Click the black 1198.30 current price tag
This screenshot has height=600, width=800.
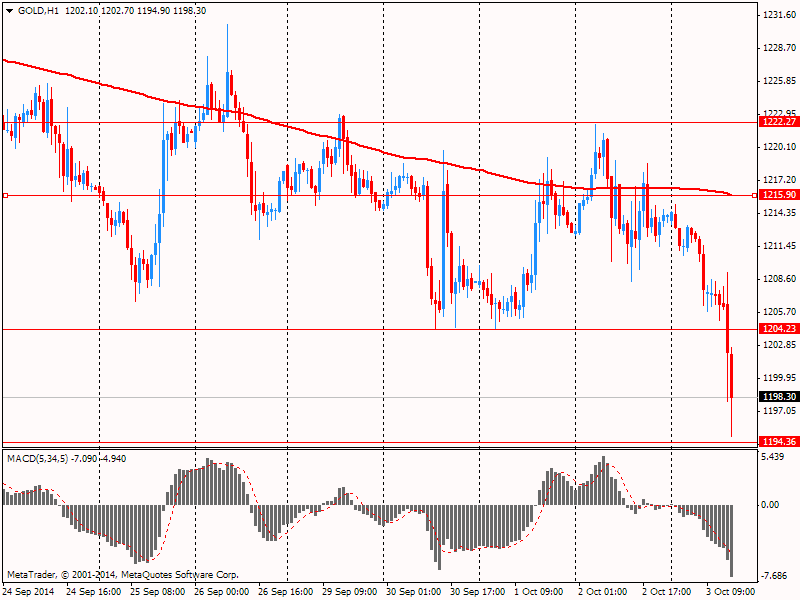(778, 397)
